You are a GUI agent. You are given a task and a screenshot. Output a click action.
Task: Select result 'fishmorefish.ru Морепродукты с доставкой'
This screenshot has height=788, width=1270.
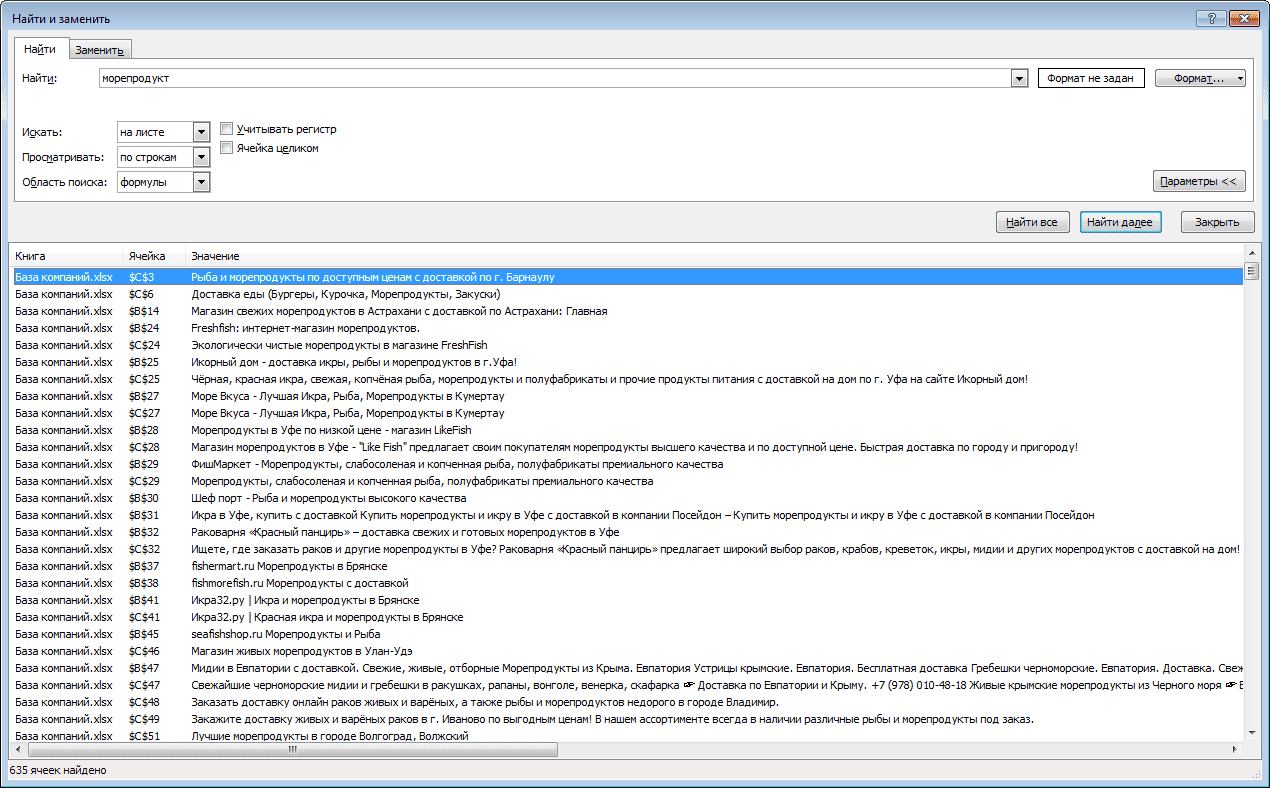627,583
